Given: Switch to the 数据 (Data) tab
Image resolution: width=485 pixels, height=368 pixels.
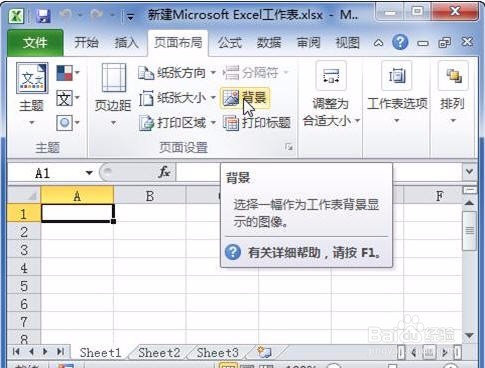Looking at the screenshot, I should coord(269,43).
